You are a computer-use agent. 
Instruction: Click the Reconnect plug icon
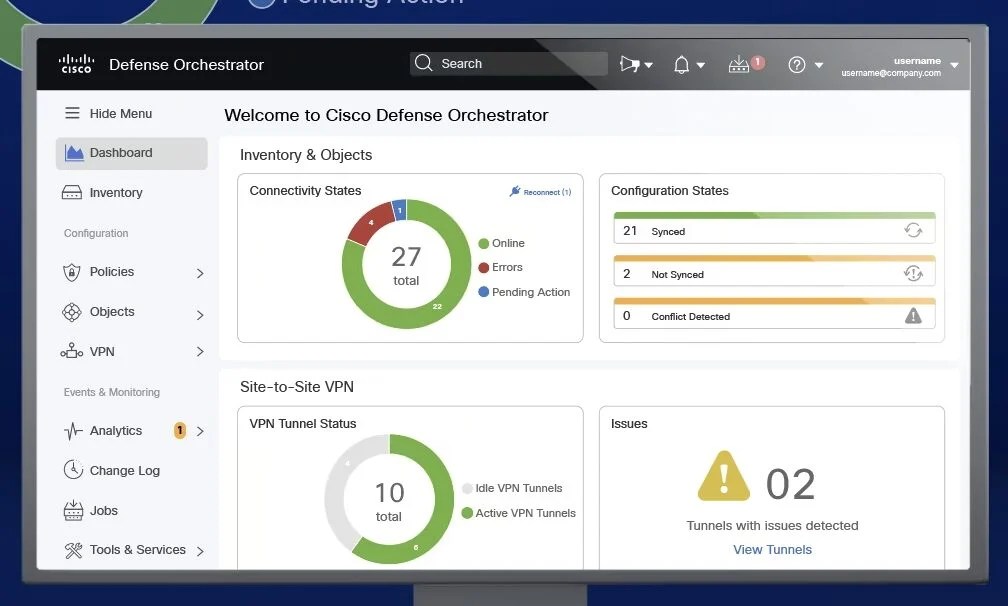pyautogui.click(x=515, y=191)
